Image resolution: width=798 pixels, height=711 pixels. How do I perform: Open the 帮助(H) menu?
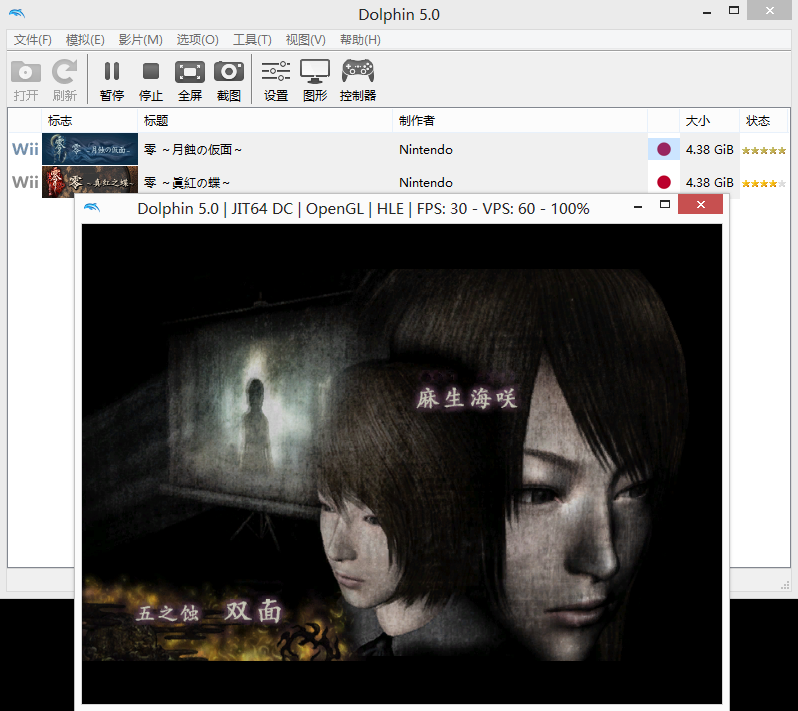pyautogui.click(x=360, y=40)
